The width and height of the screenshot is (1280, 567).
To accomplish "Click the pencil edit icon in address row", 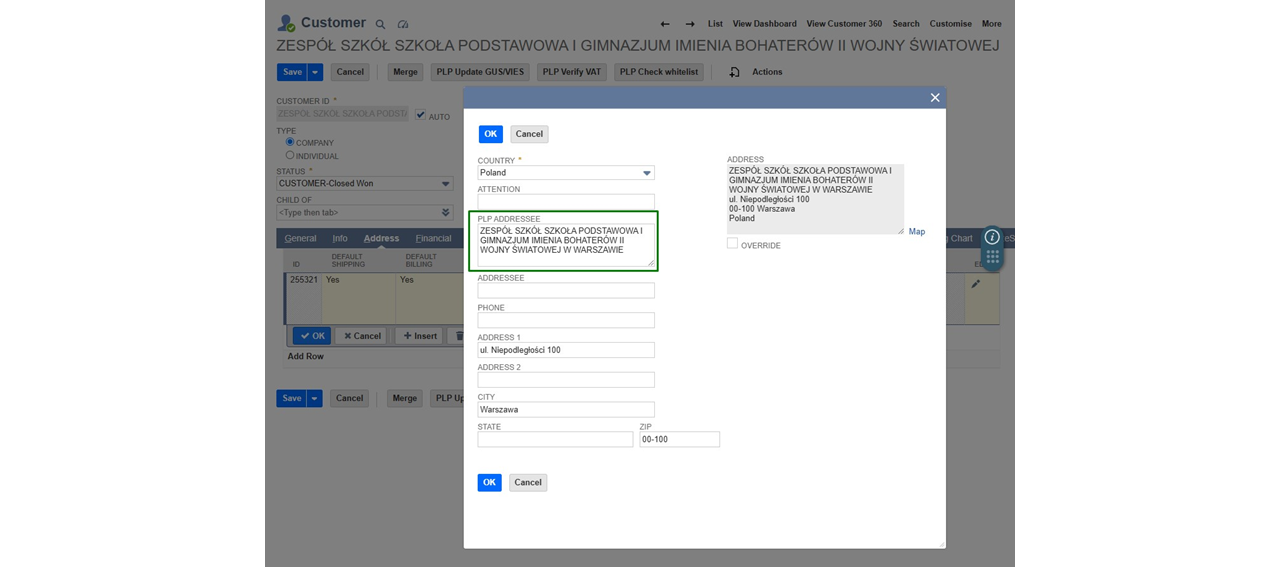I will [x=976, y=284].
